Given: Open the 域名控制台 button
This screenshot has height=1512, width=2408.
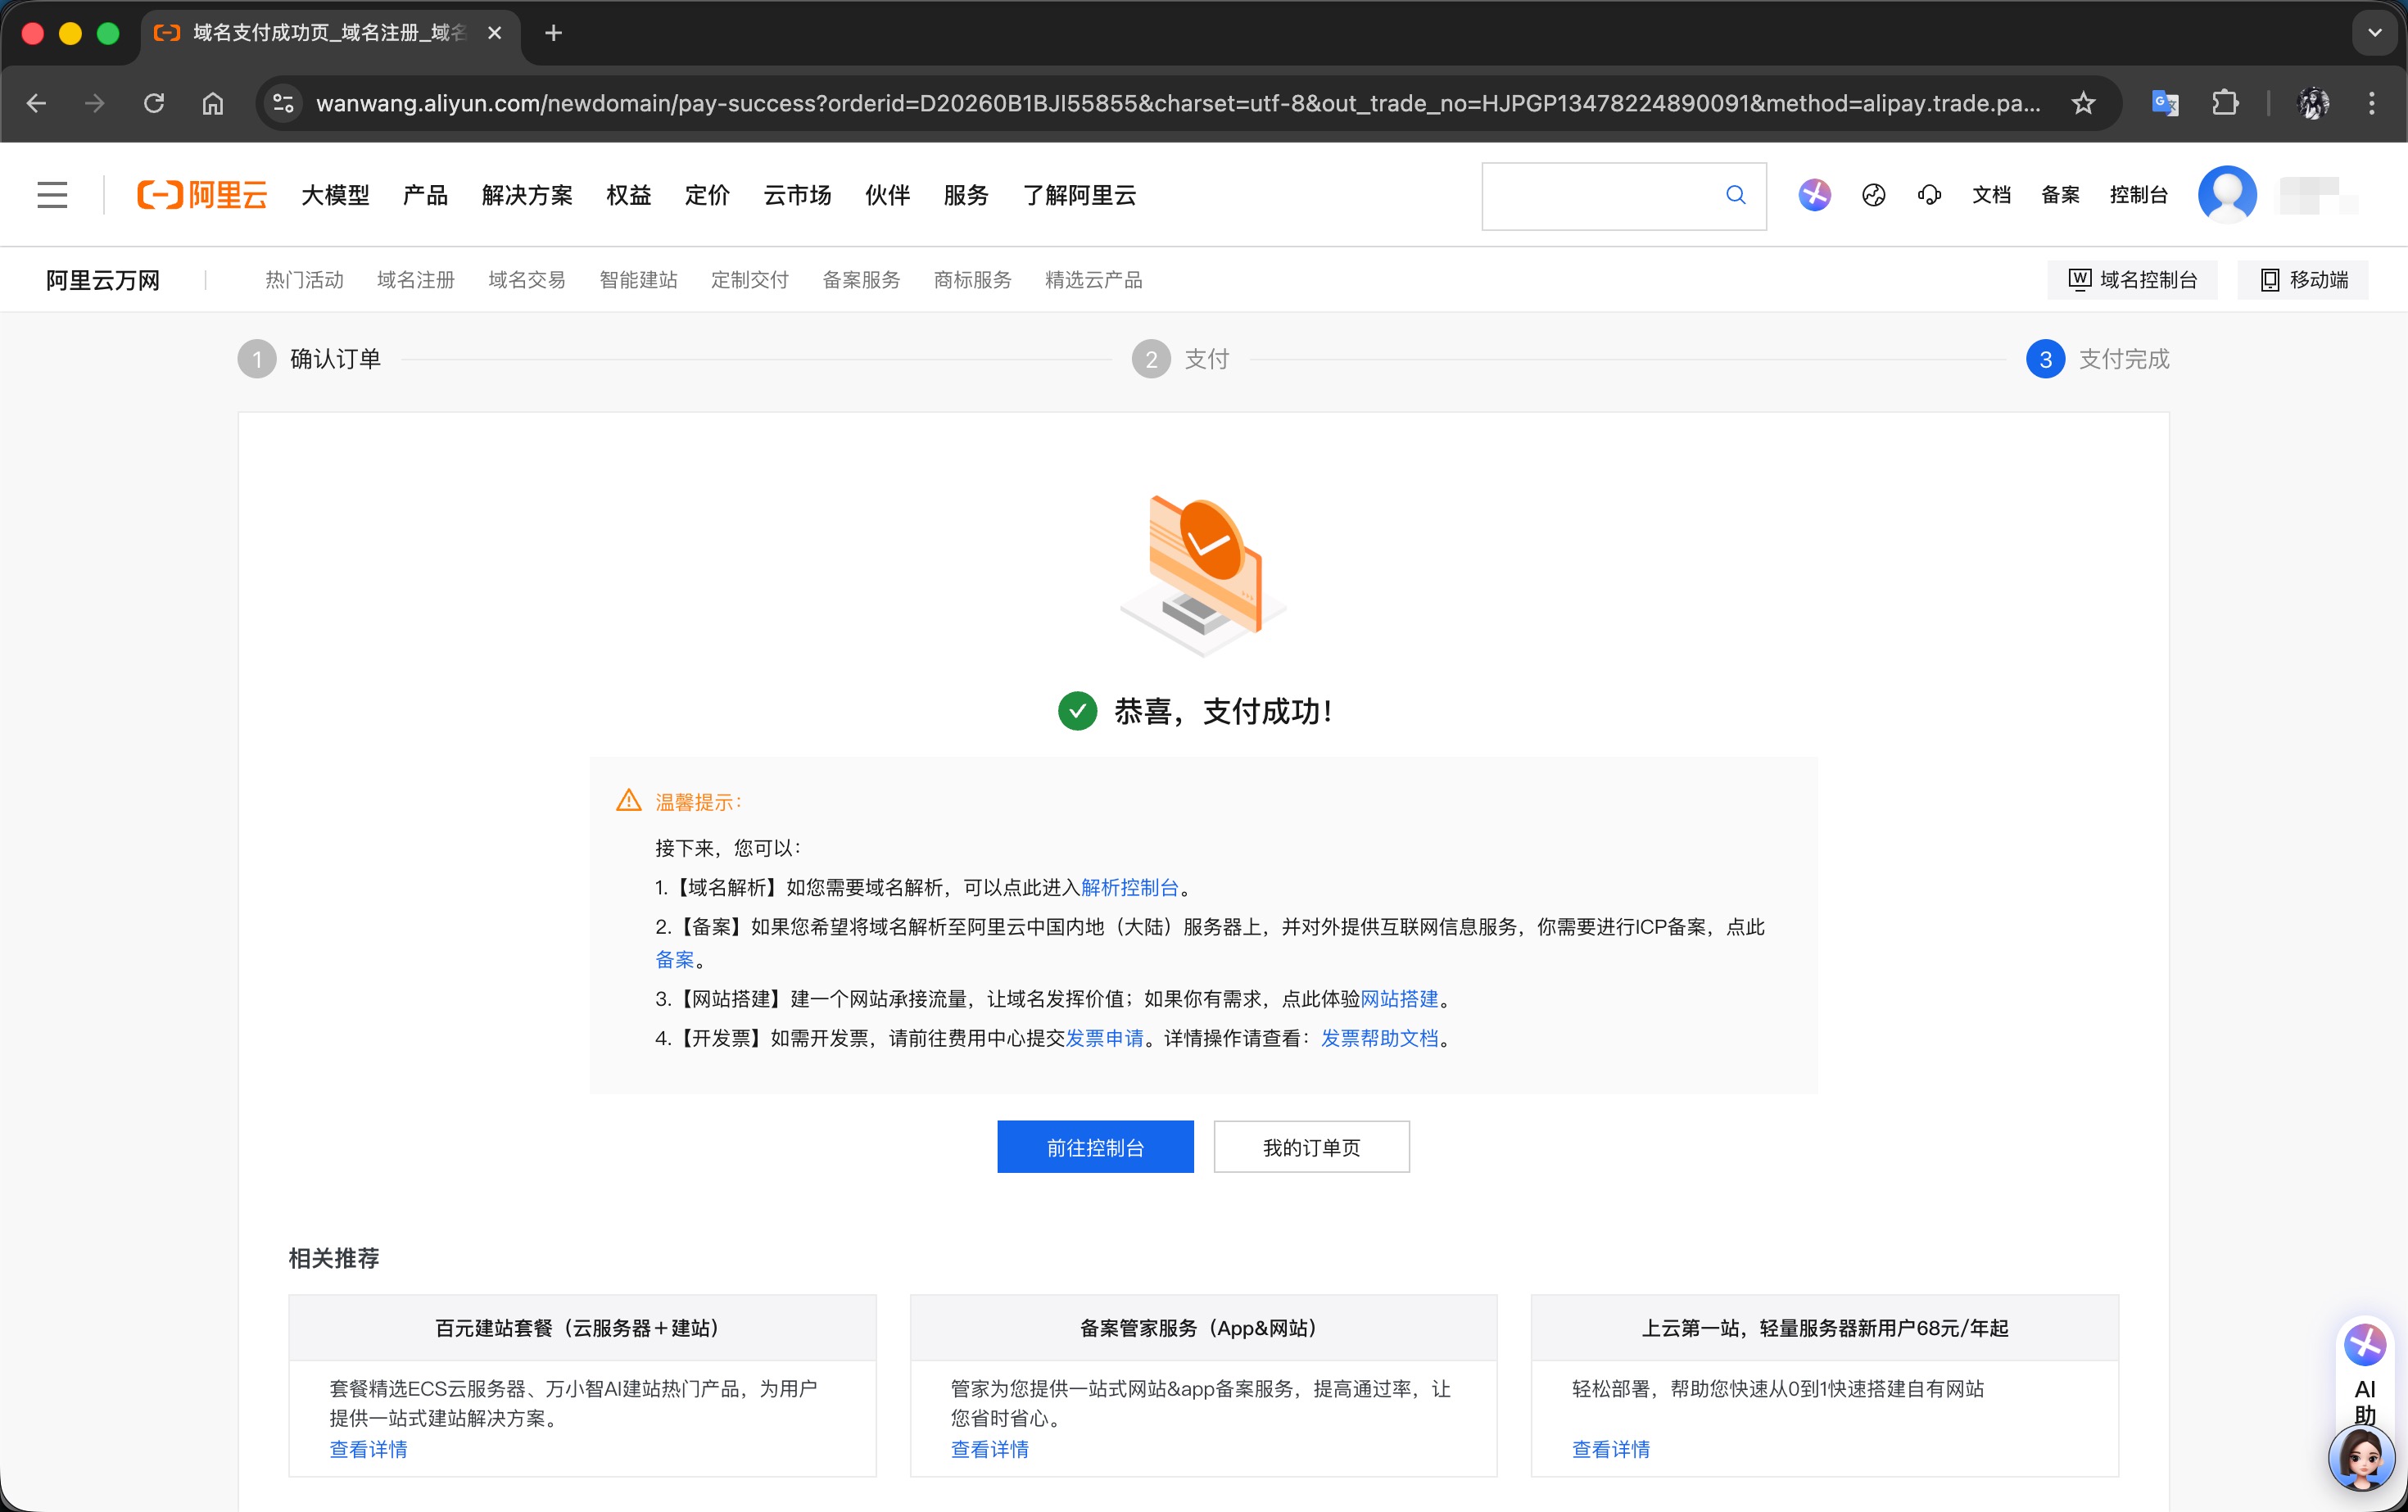Looking at the screenshot, I should [x=2132, y=280].
